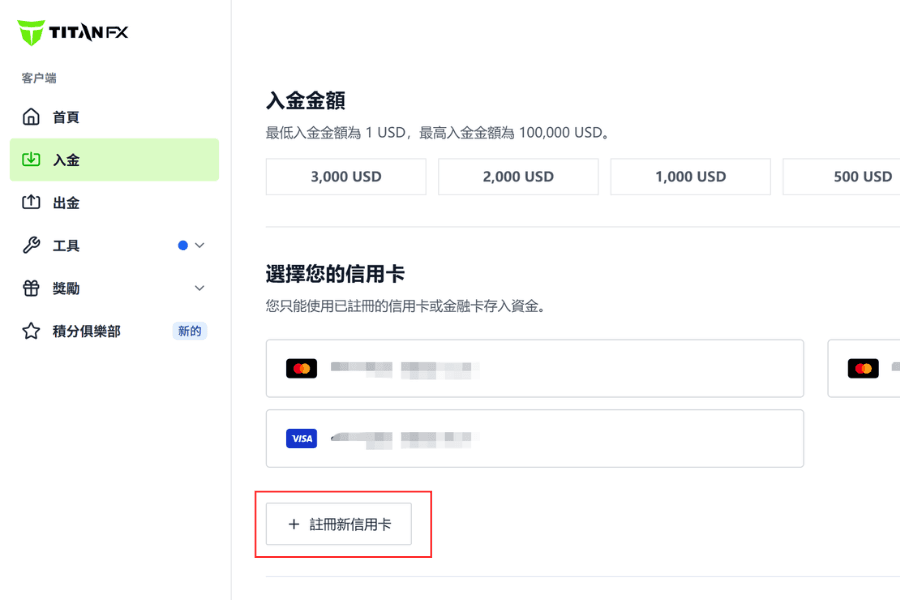Select the 首頁 home icon in the sidebar

coord(30,116)
